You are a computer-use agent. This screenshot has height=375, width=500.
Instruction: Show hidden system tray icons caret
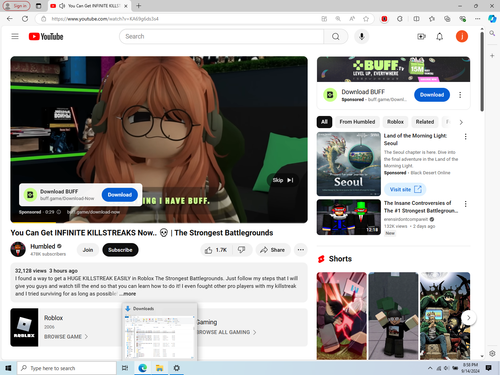430,368
